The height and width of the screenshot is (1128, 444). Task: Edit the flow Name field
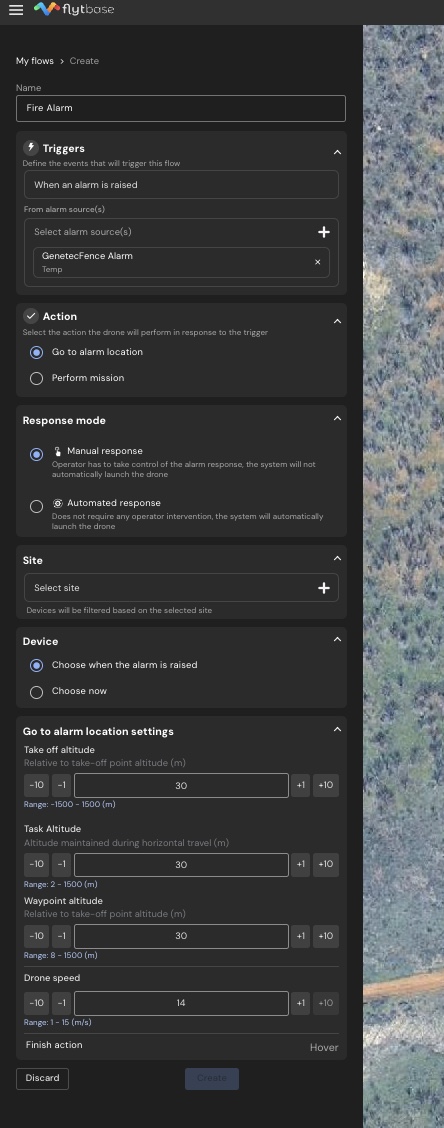pos(181,109)
